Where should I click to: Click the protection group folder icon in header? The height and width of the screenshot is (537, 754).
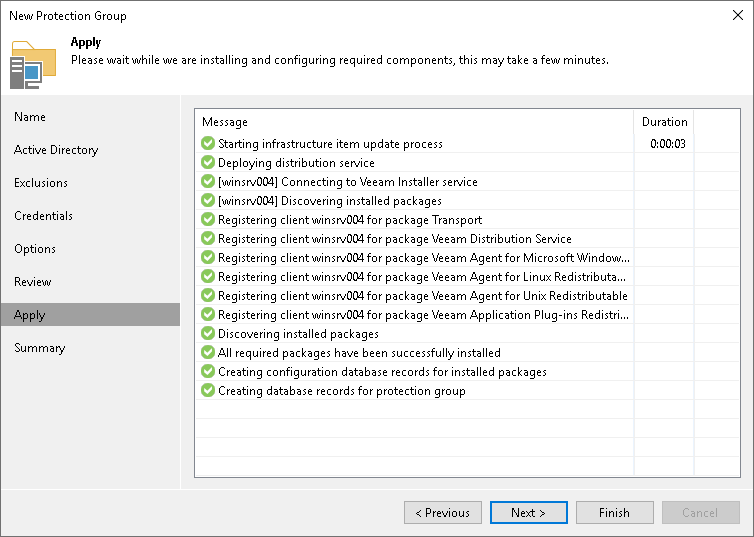click(33, 65)
